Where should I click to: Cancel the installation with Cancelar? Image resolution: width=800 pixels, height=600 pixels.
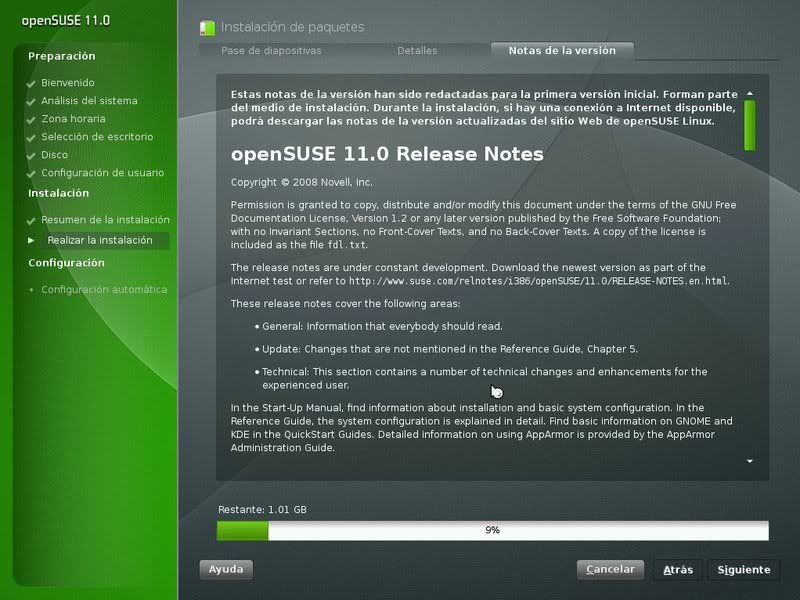(610, 569)
